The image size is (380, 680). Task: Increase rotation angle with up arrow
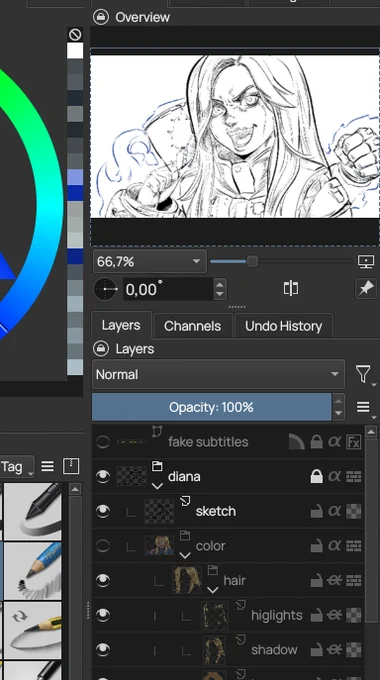[220, 284]
